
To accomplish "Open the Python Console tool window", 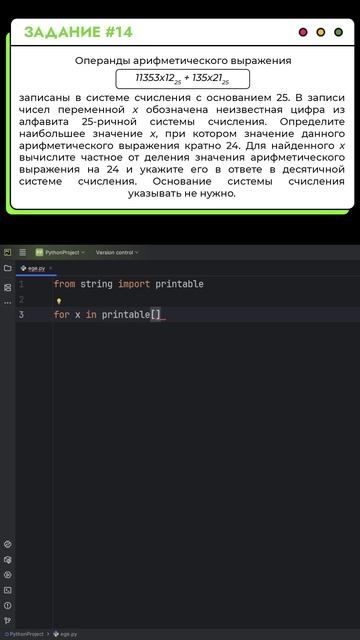I will (7, 544).
